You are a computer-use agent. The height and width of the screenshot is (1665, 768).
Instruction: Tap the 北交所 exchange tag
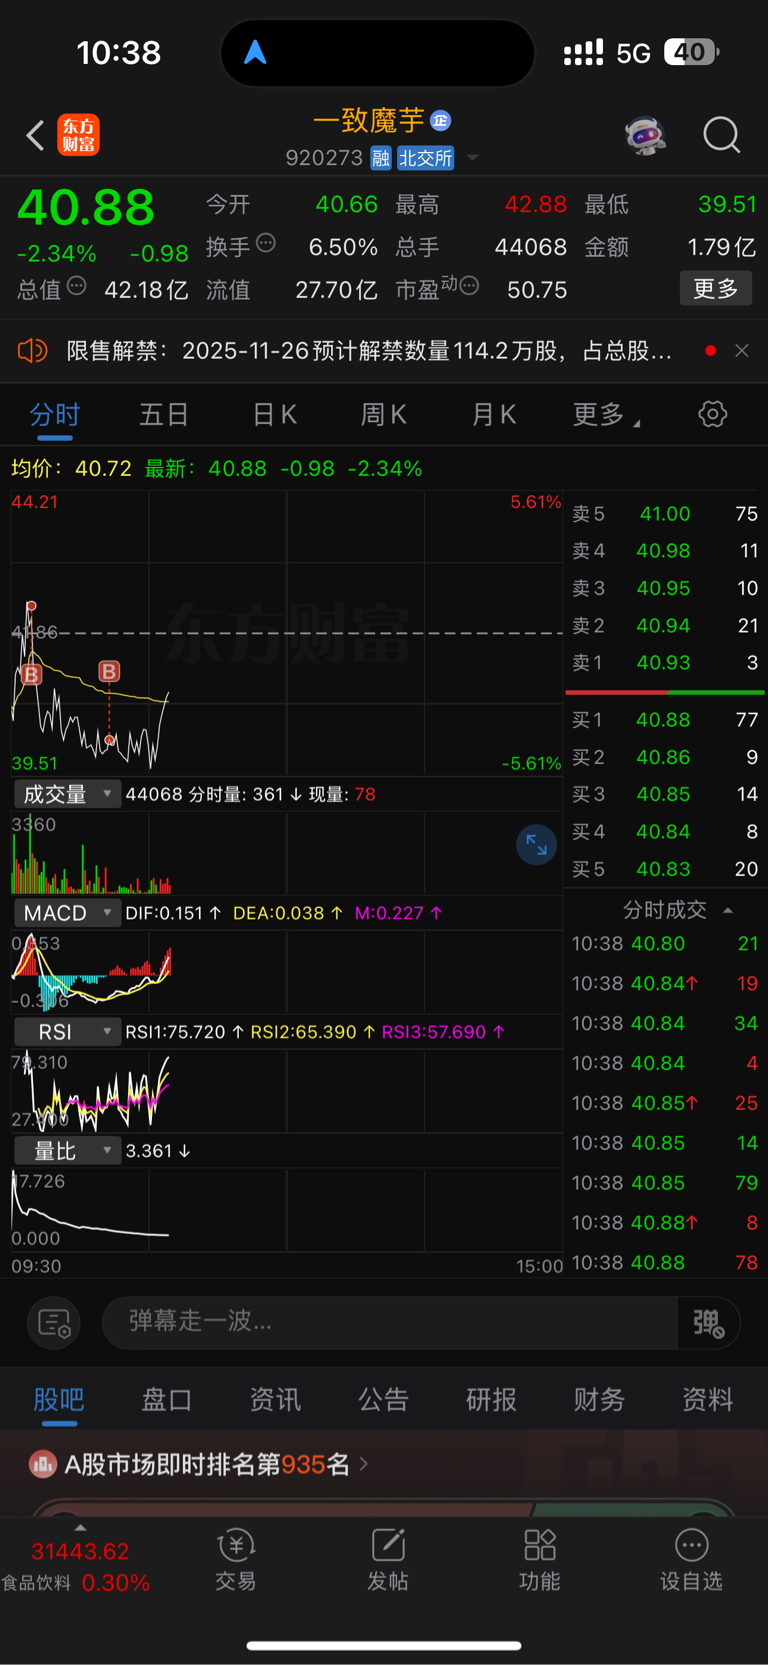(x=425, y=158)
